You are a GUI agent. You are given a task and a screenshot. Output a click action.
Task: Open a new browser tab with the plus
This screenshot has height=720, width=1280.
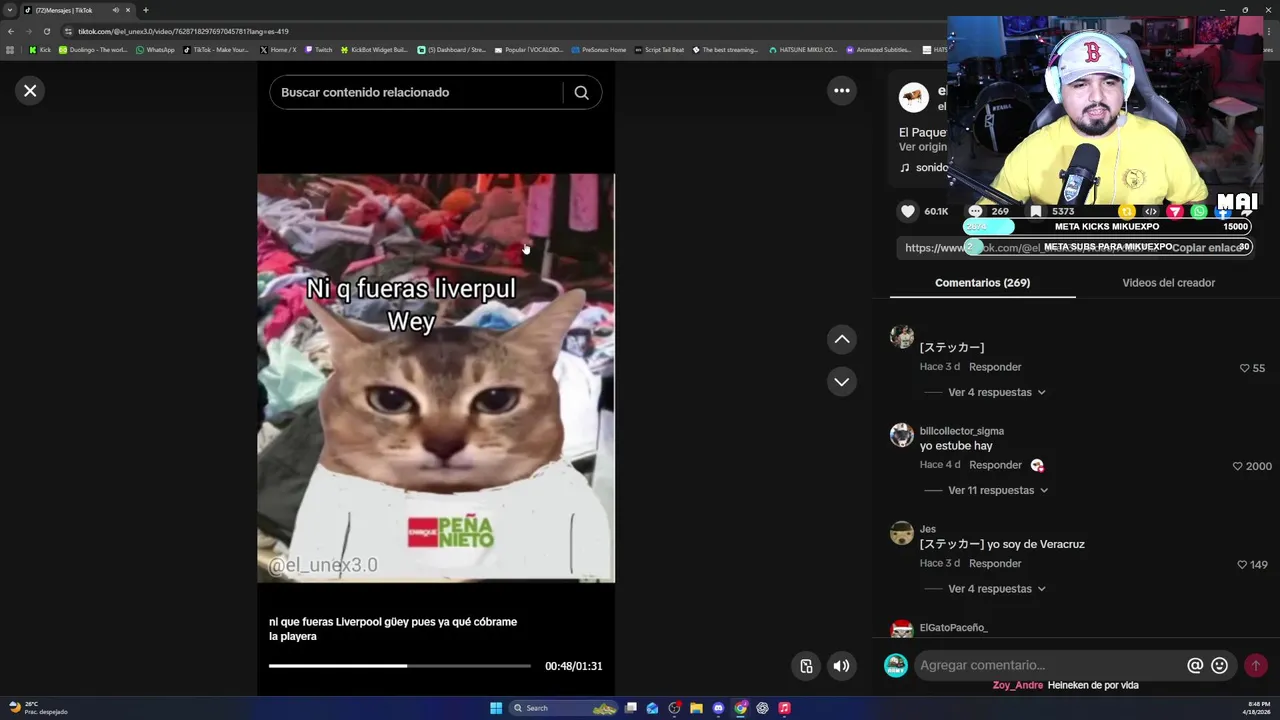pos(146,10)
